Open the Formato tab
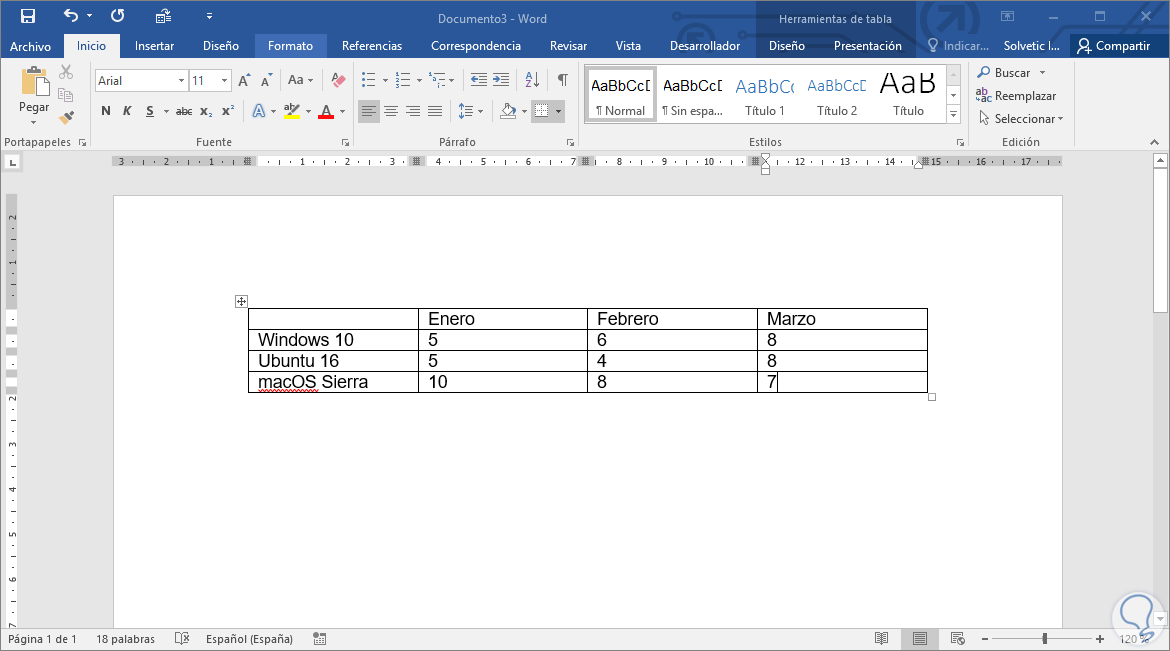The image size is (1170, 651). click(x=290, y=46)
